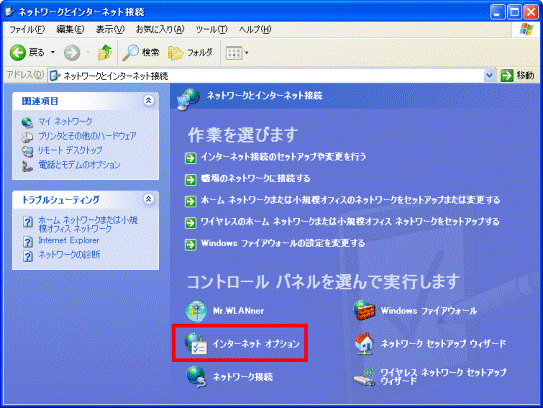Collapse the 関連項目 panel
The height and width of the screenshot is (408, 543).
point(149,100)
